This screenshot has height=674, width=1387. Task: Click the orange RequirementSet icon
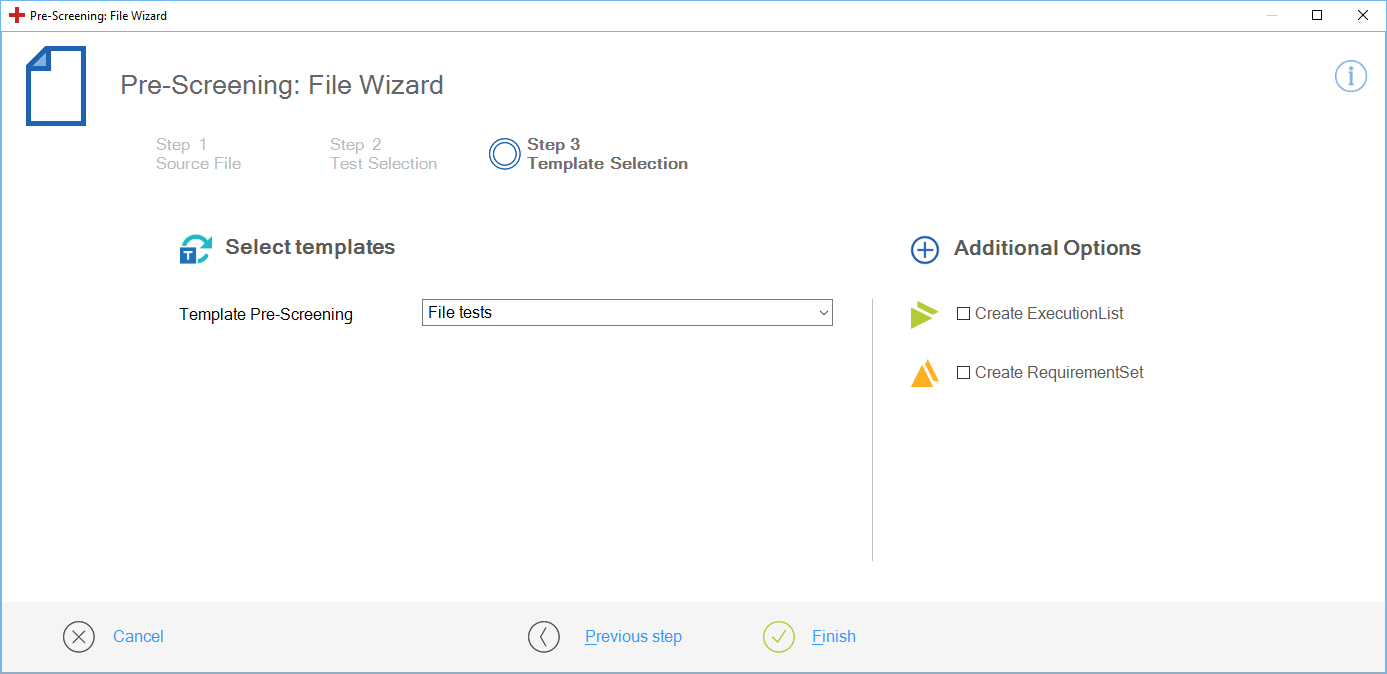pyautogui.click(x=925, y=373)
